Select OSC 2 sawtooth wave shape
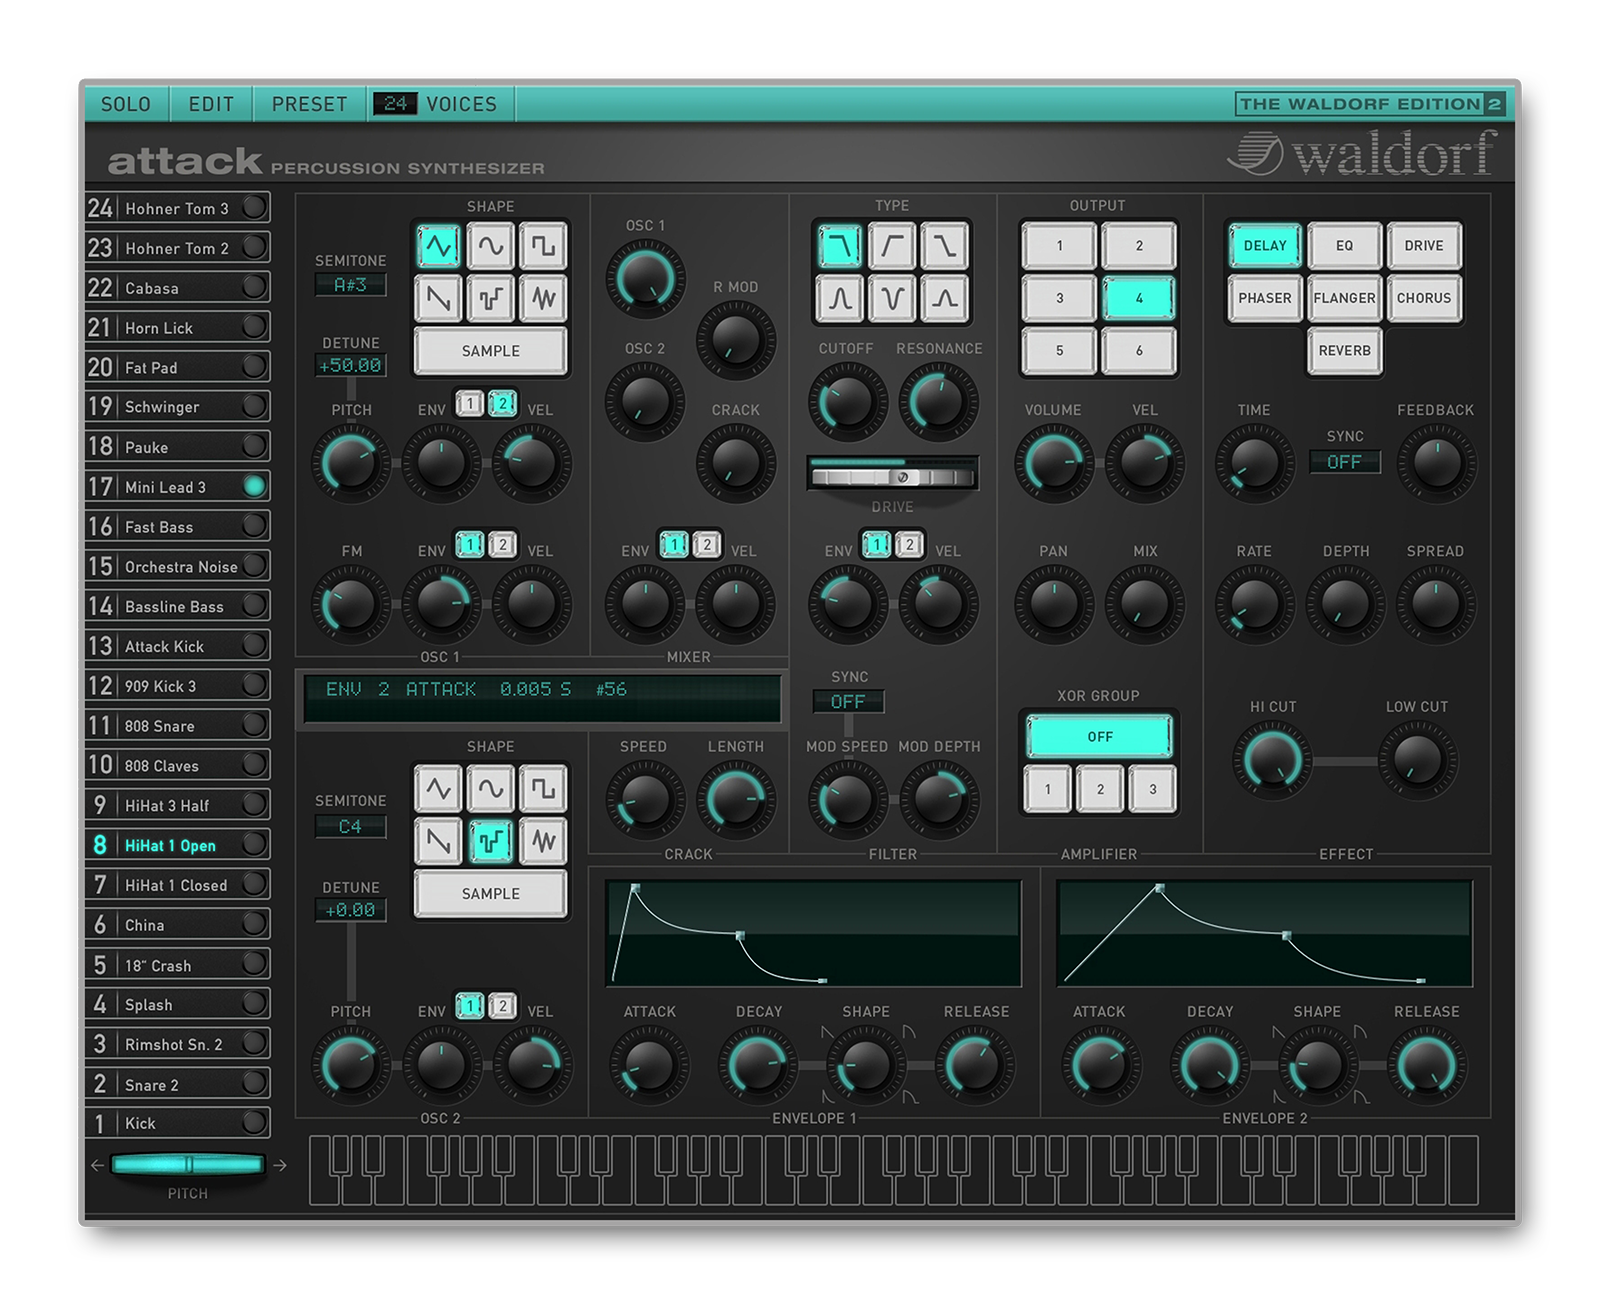Viewport: 1600px width, 1305px height. [439, 841]
